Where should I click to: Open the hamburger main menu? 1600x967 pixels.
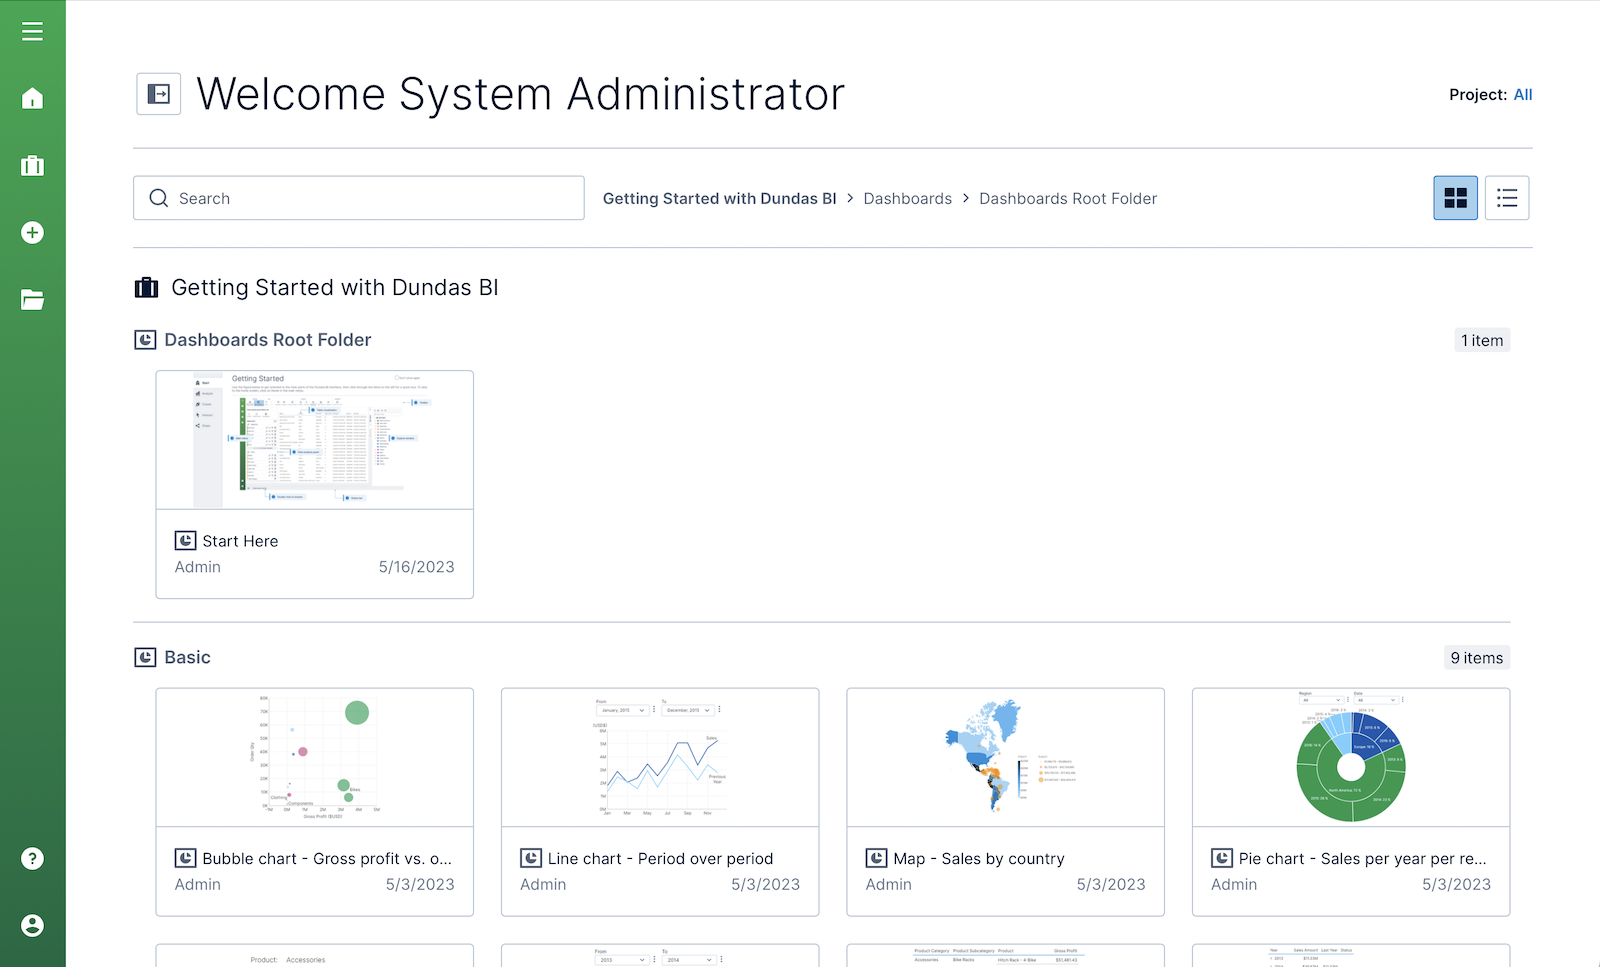[x=32, y=32]
